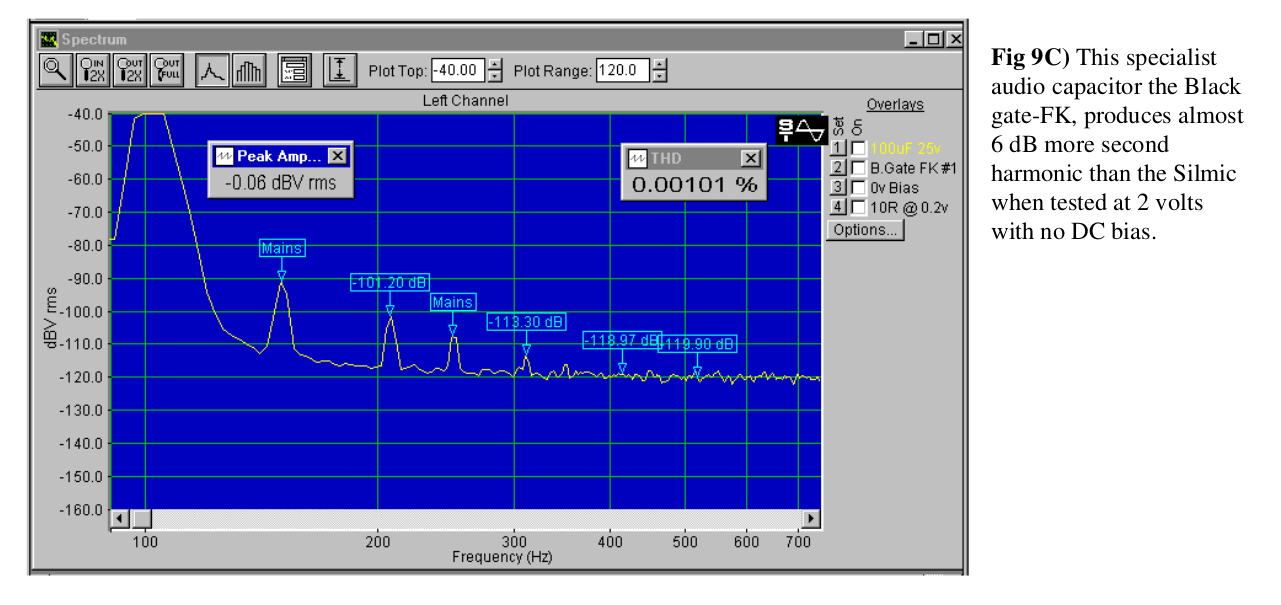Click the horizontal scrollbar thumb
Viewport: 1281px width, 605px height.
(141, 518)
